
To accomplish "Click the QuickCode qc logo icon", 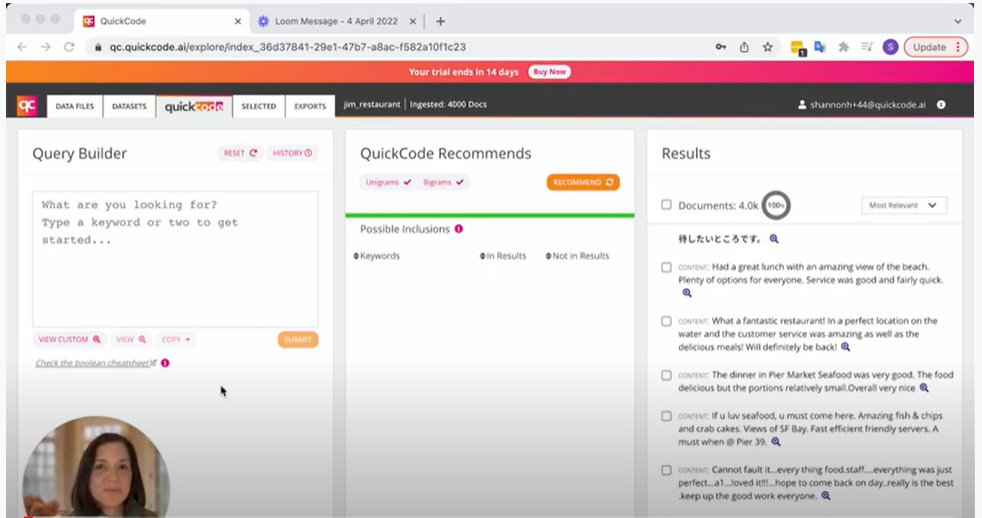I will pos(27,106).
